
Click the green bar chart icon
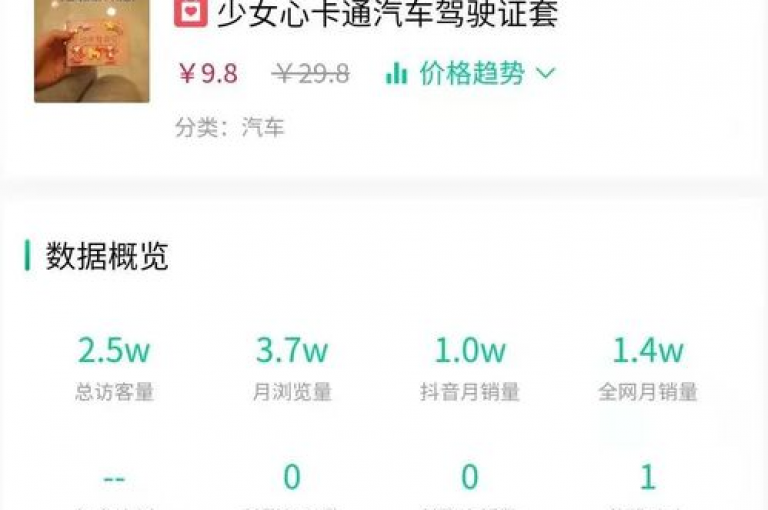(x=396, y=73)
